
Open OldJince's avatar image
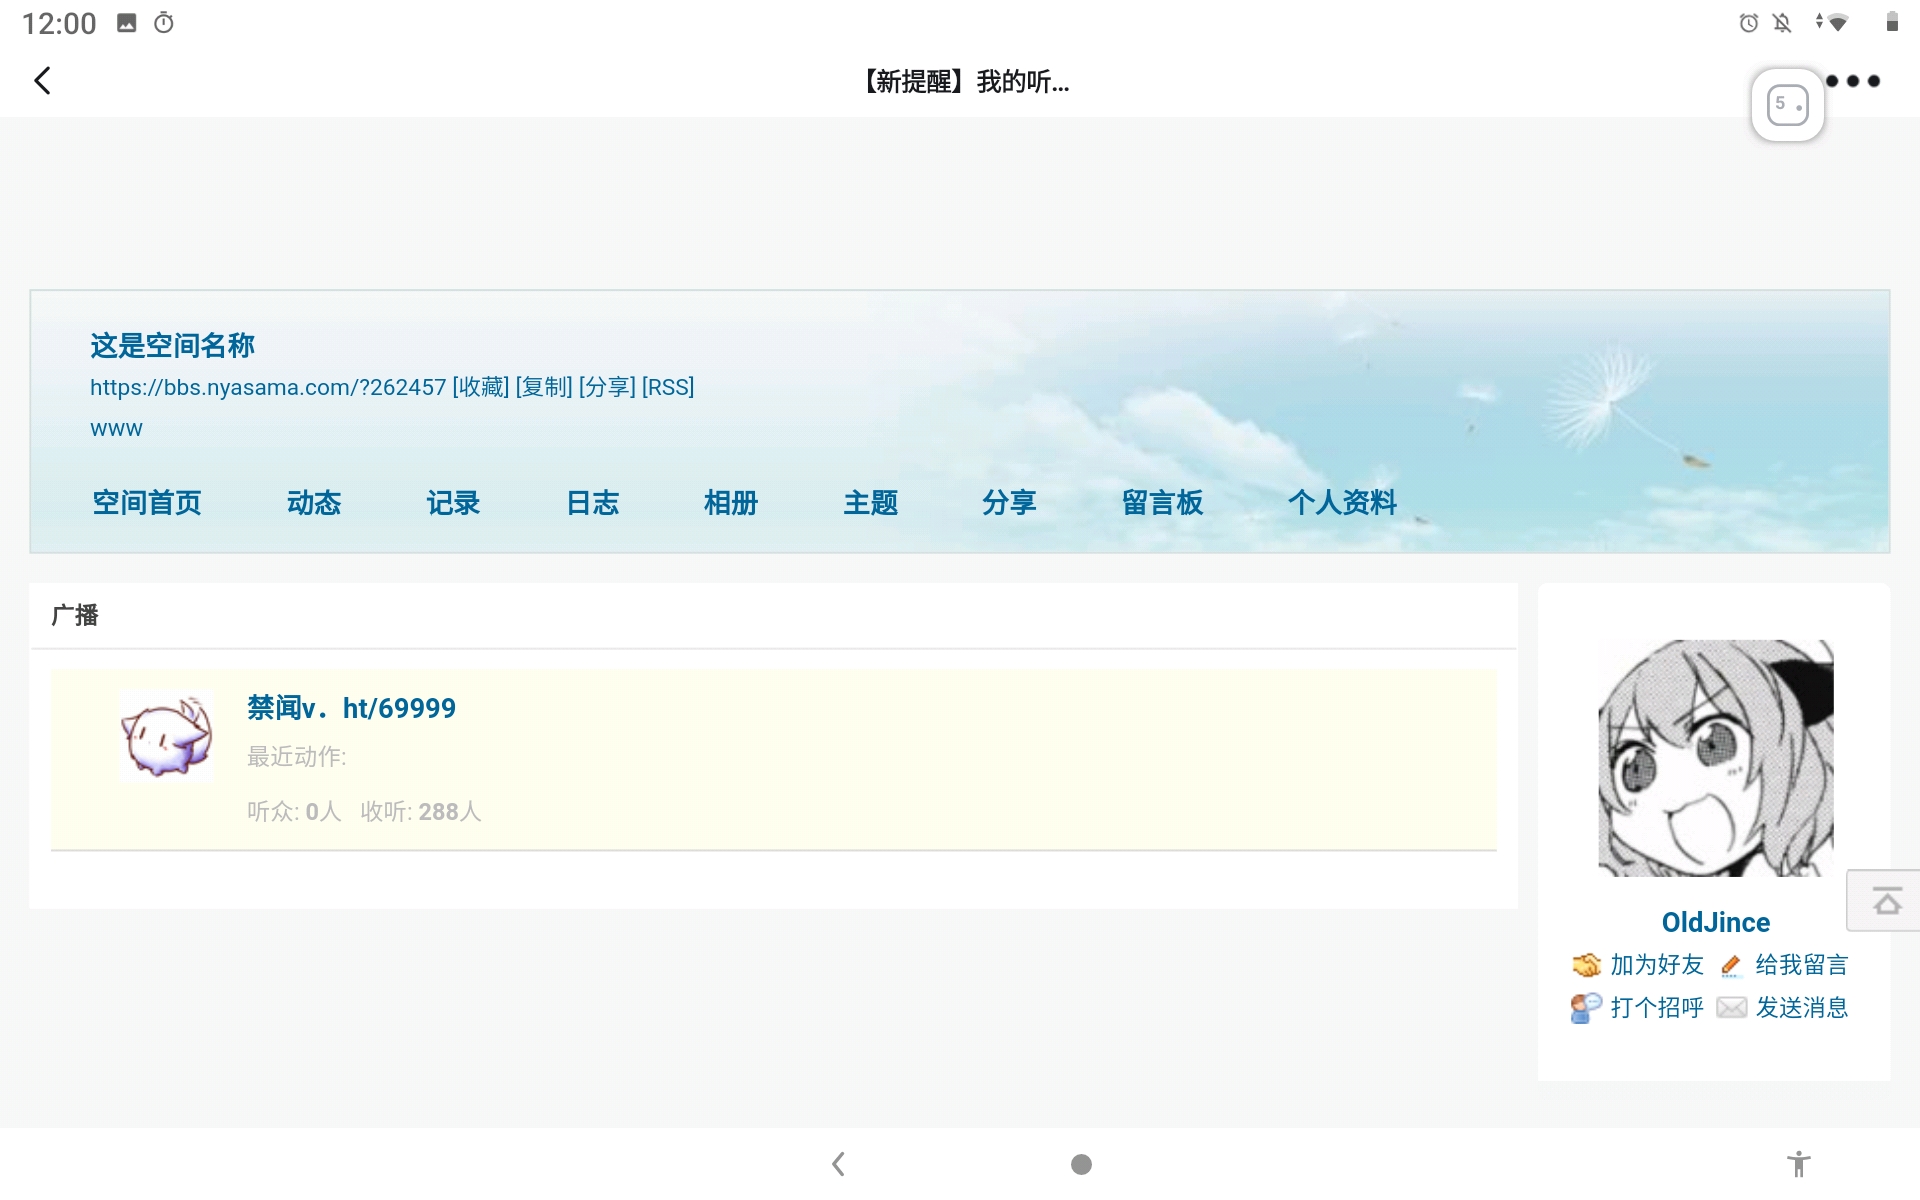tap(1715, 758)
